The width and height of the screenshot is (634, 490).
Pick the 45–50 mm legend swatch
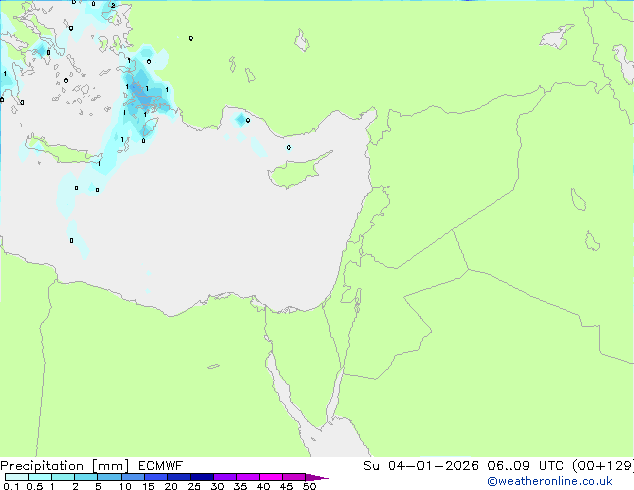tap(294, 477)
